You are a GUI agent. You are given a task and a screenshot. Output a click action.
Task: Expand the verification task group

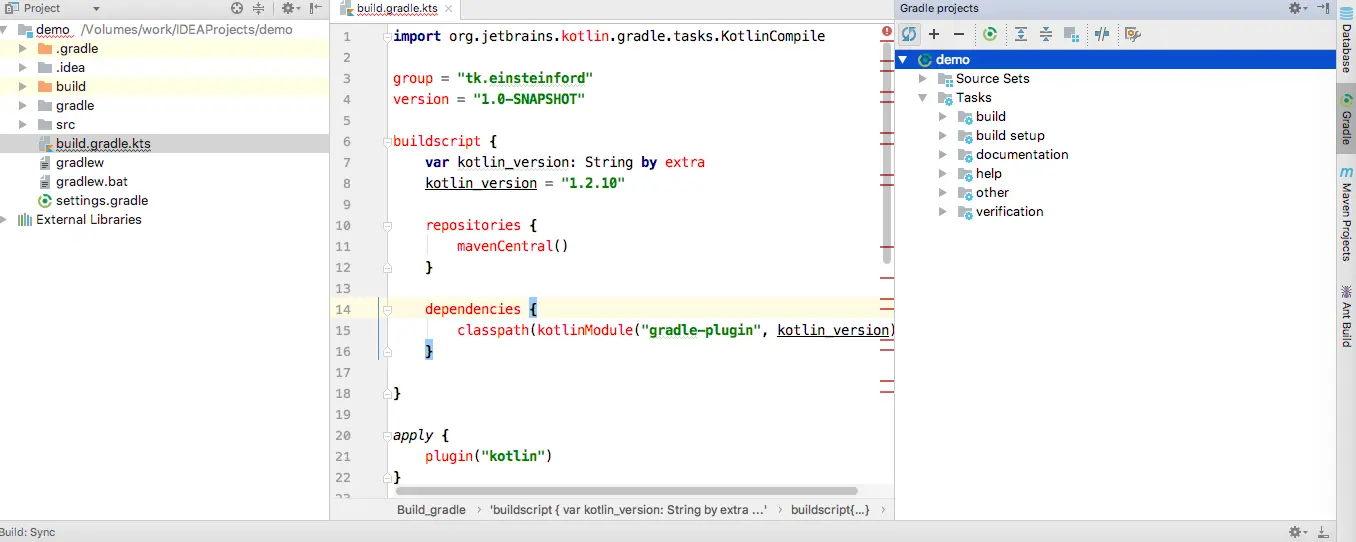coord(942,212)
